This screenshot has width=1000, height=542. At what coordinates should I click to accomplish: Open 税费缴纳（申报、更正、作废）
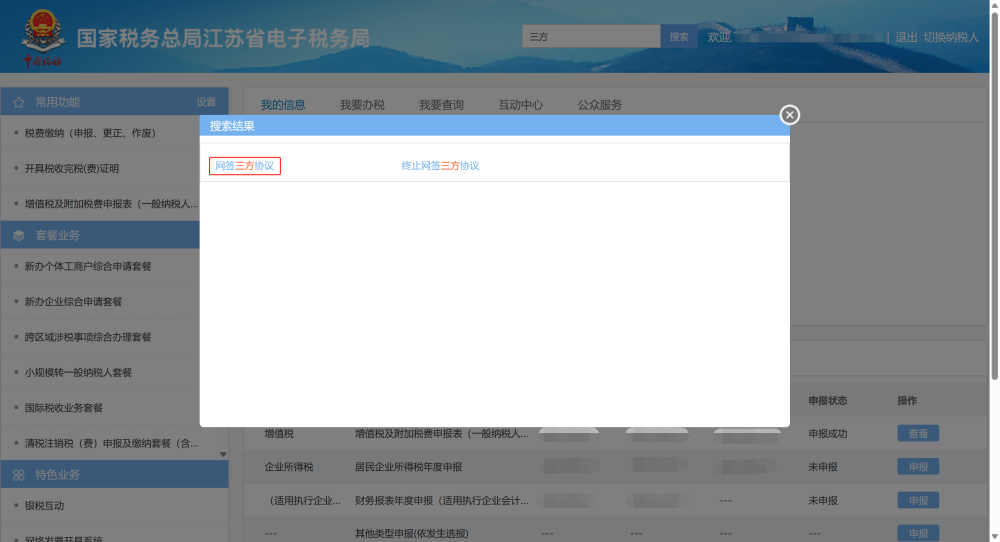tap(91, 133)
